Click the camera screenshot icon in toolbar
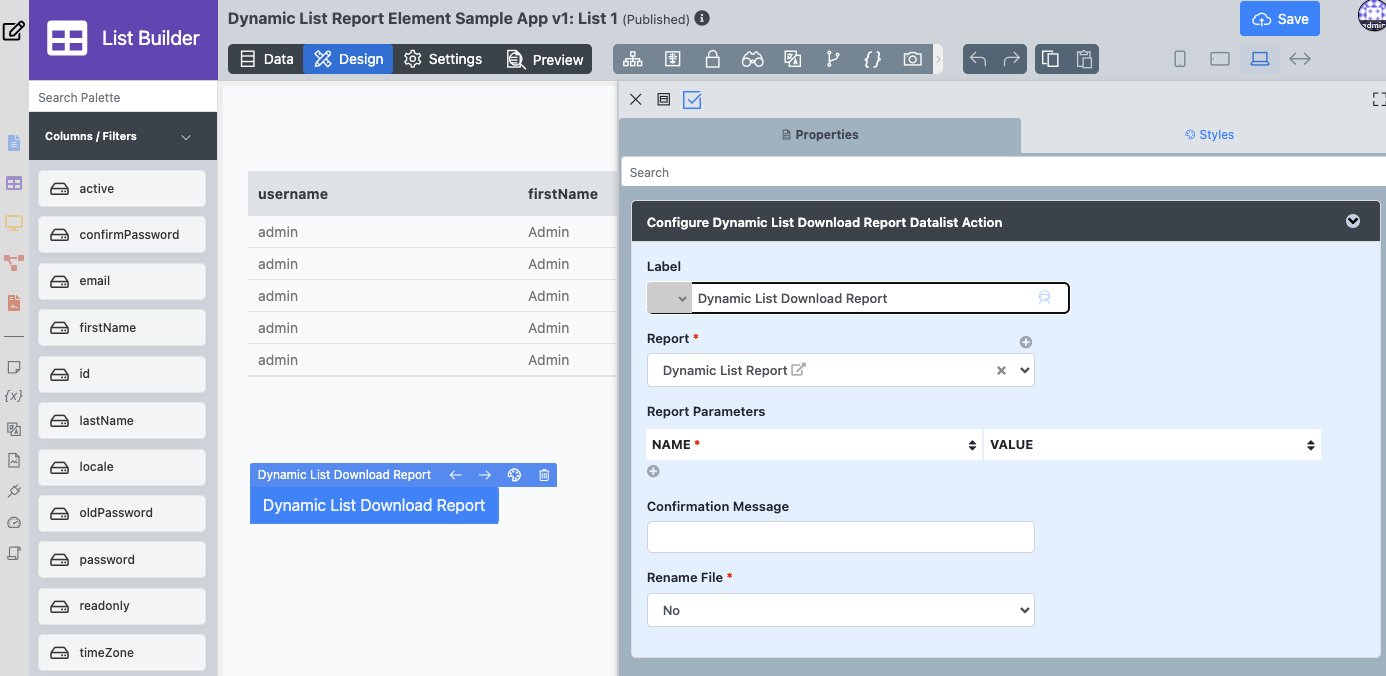 912,59
